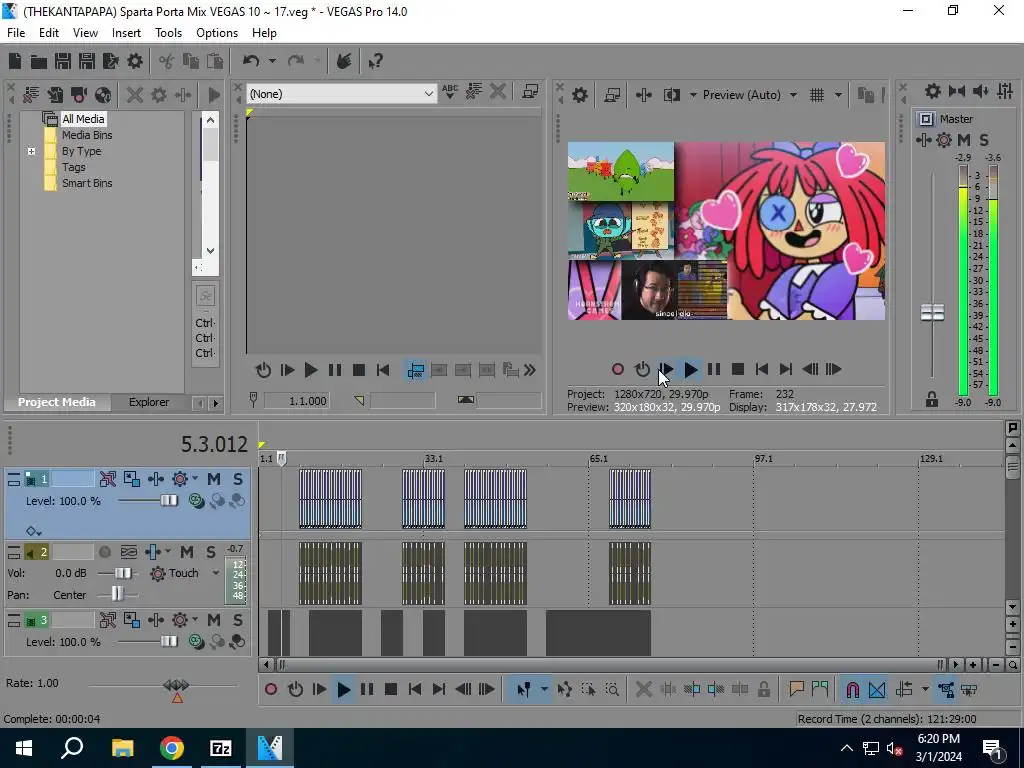Open Master bus settings gear icon
Viewport: 1024px width, 768px height.
tap(933, 91)
